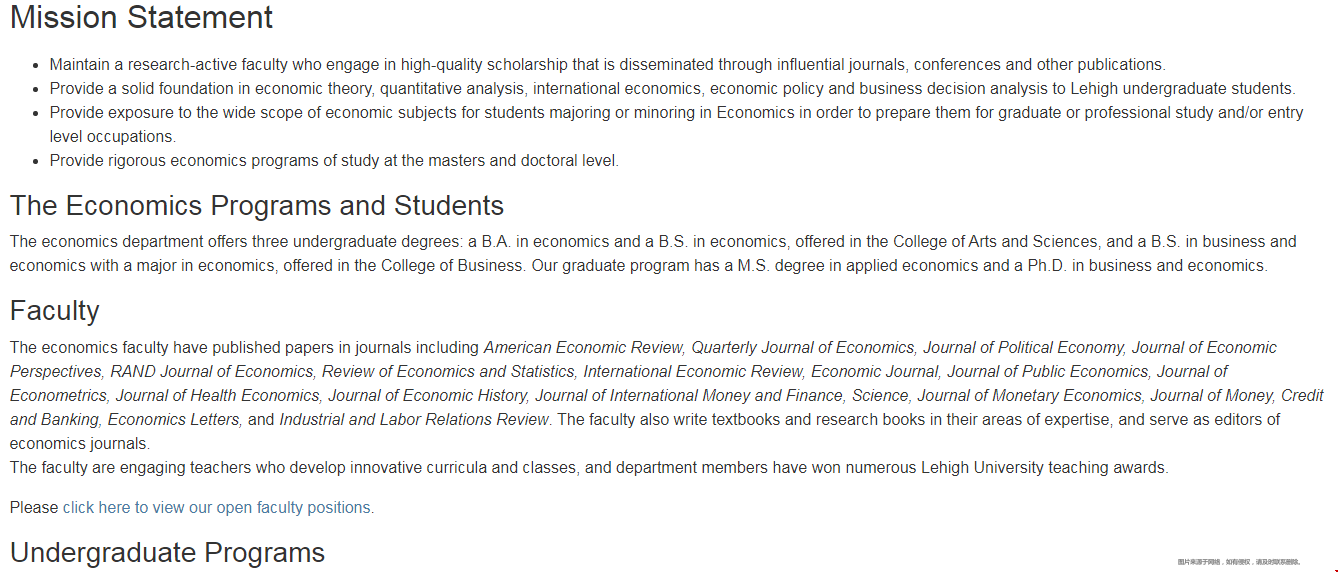Click the paragraph about three undergraduate degrees
Viewport: 1338px width, 572px height.
(653, 253)
